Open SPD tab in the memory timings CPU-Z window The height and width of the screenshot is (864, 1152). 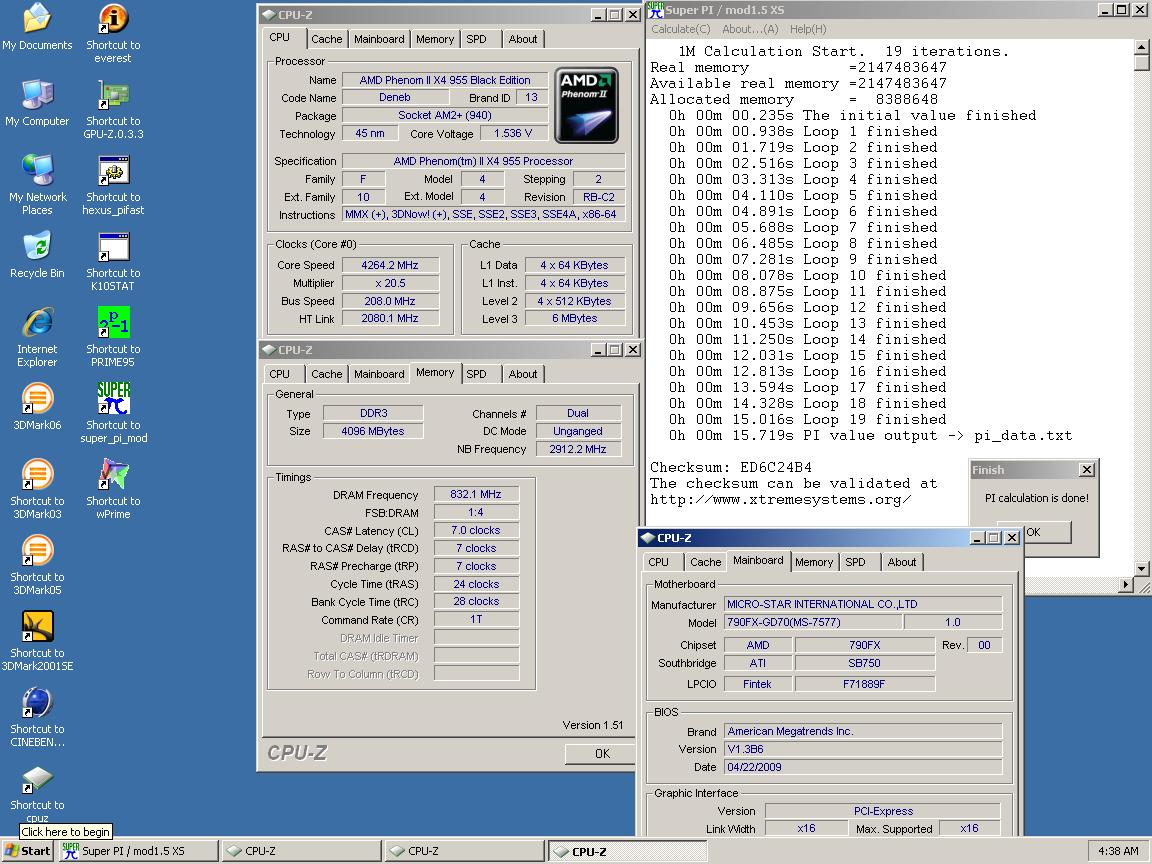coord(476,374)
